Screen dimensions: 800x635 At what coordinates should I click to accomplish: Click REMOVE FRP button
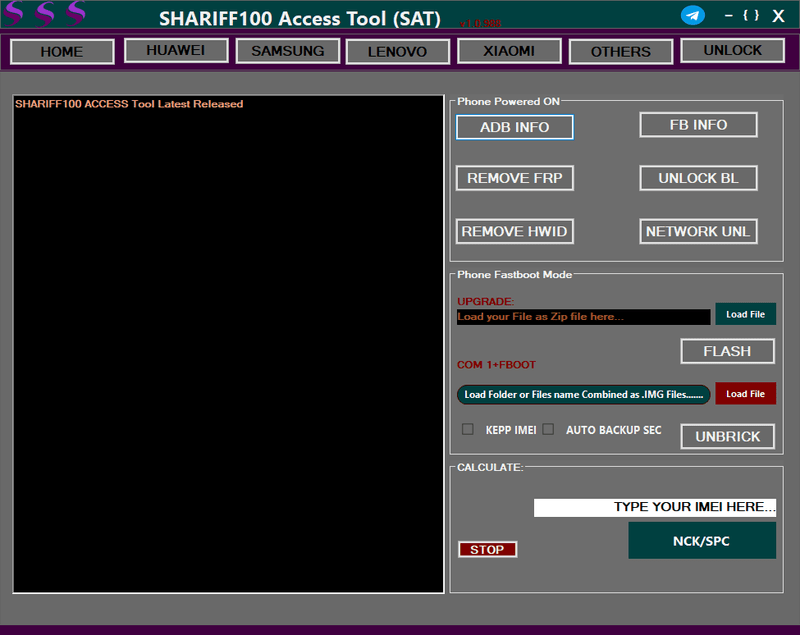click(514, 178)
